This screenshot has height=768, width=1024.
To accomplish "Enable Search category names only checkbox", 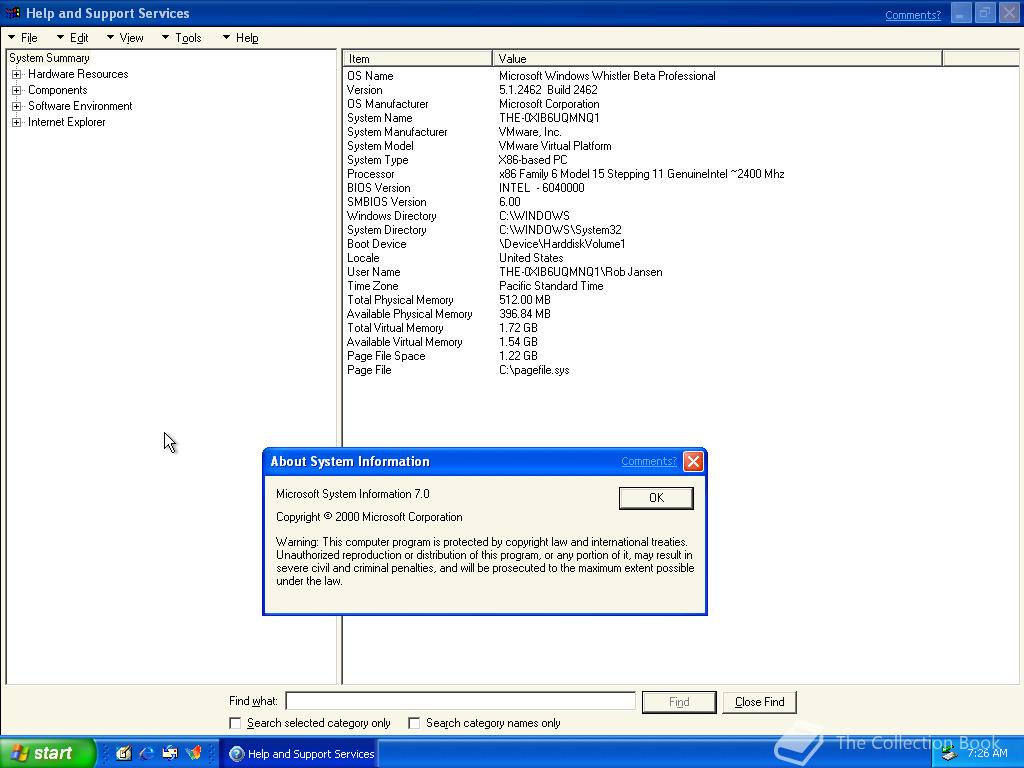I will coord(414,723).
